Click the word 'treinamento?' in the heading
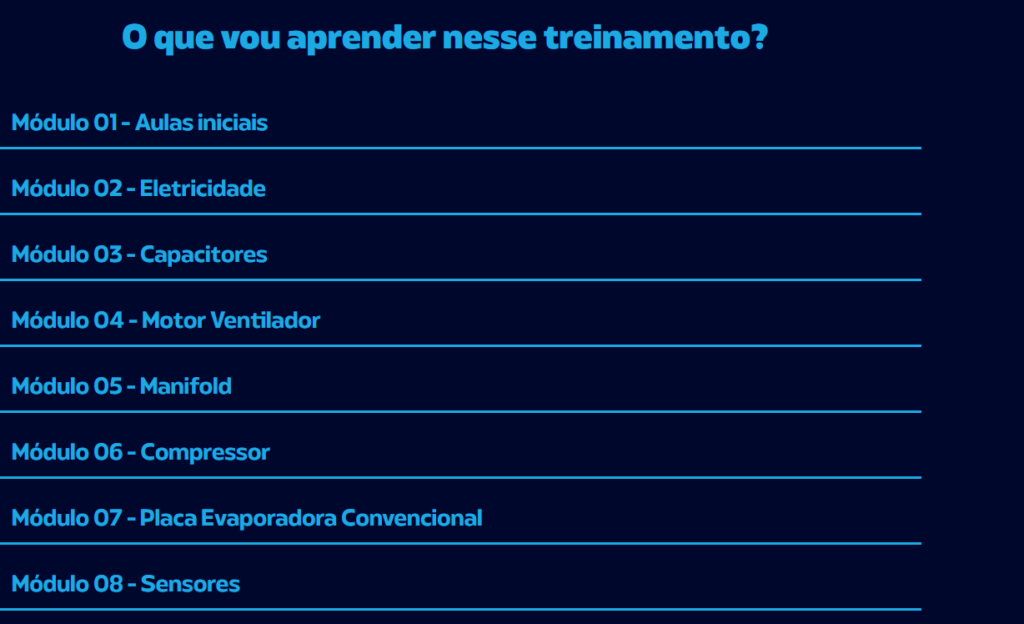The width and height of the screenshot is (1024, 624). [656, 38]
